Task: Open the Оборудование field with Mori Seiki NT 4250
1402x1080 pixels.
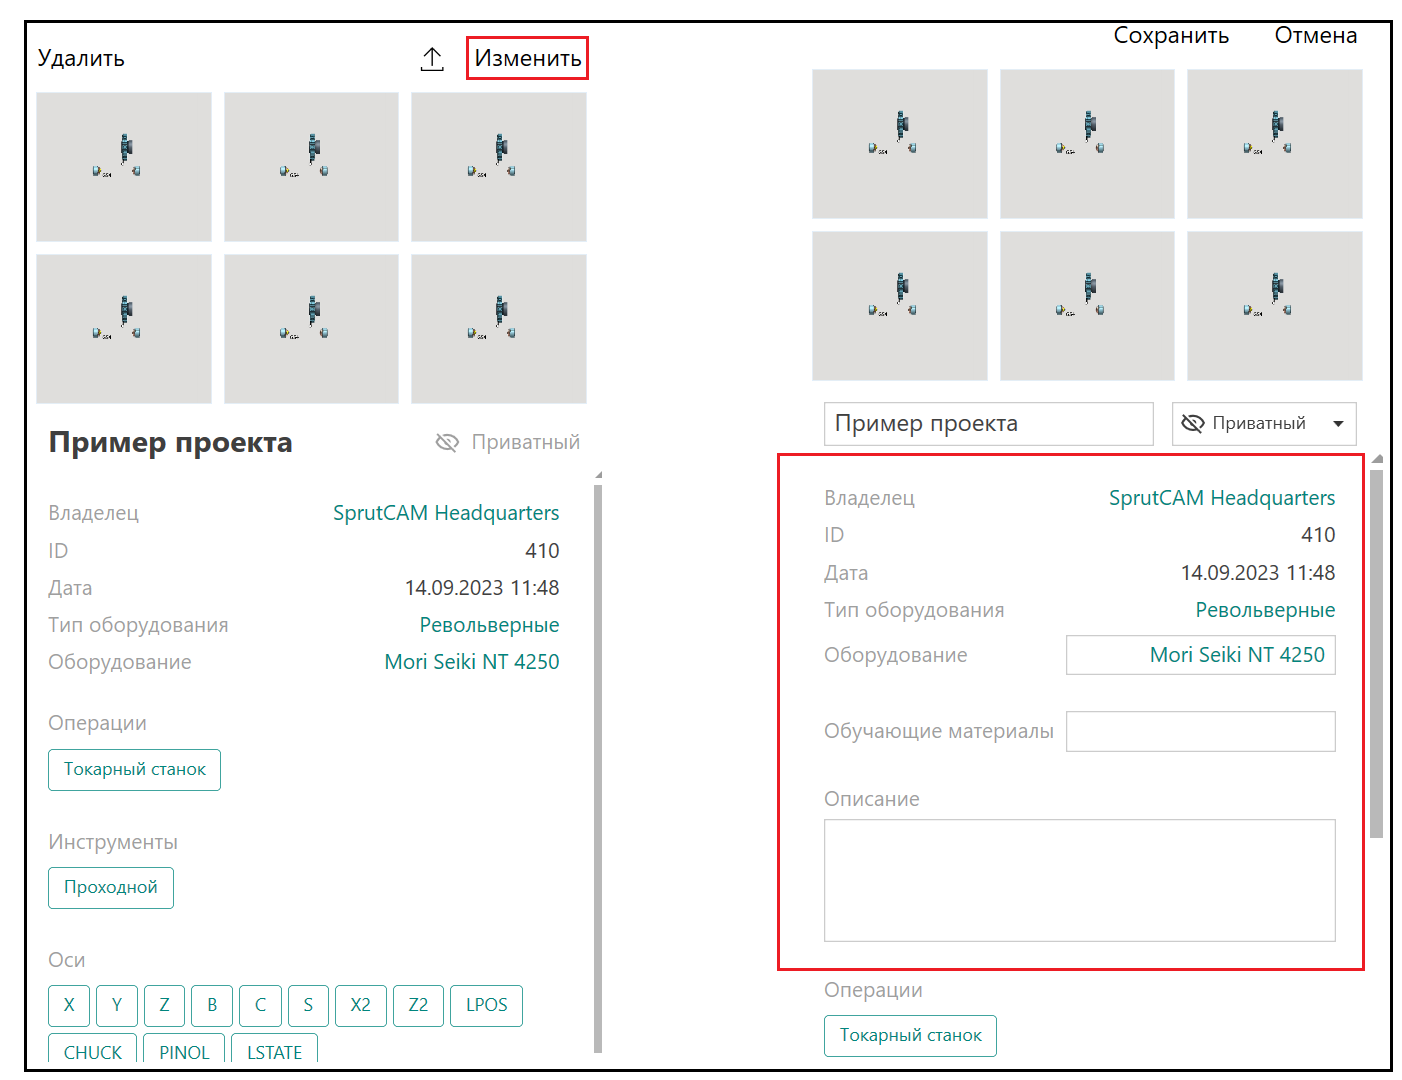Action: pyautogui.click(x=1200, y=655)
